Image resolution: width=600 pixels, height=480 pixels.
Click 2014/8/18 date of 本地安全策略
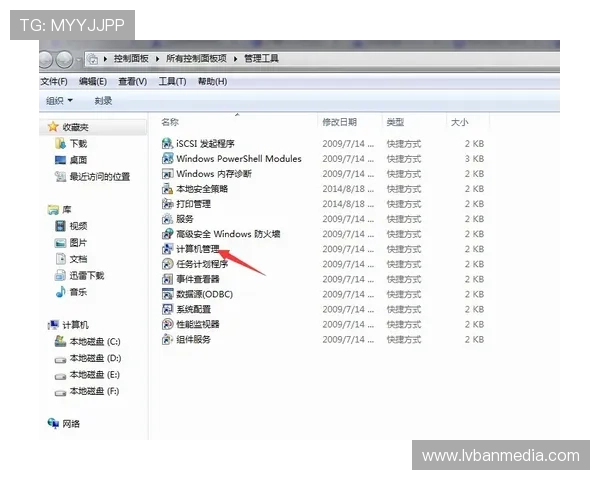pos(348,189)
